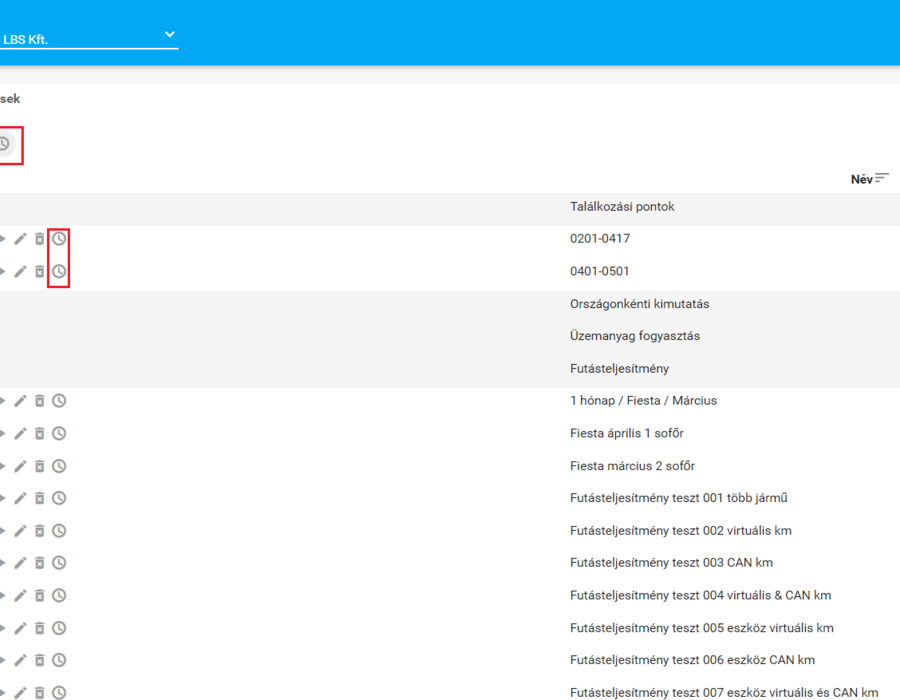The width and height of the screenshot is (900, 700).
Task: Schedule the Fiesta március 2 sofőr report
Action: (x=59, y=466)
